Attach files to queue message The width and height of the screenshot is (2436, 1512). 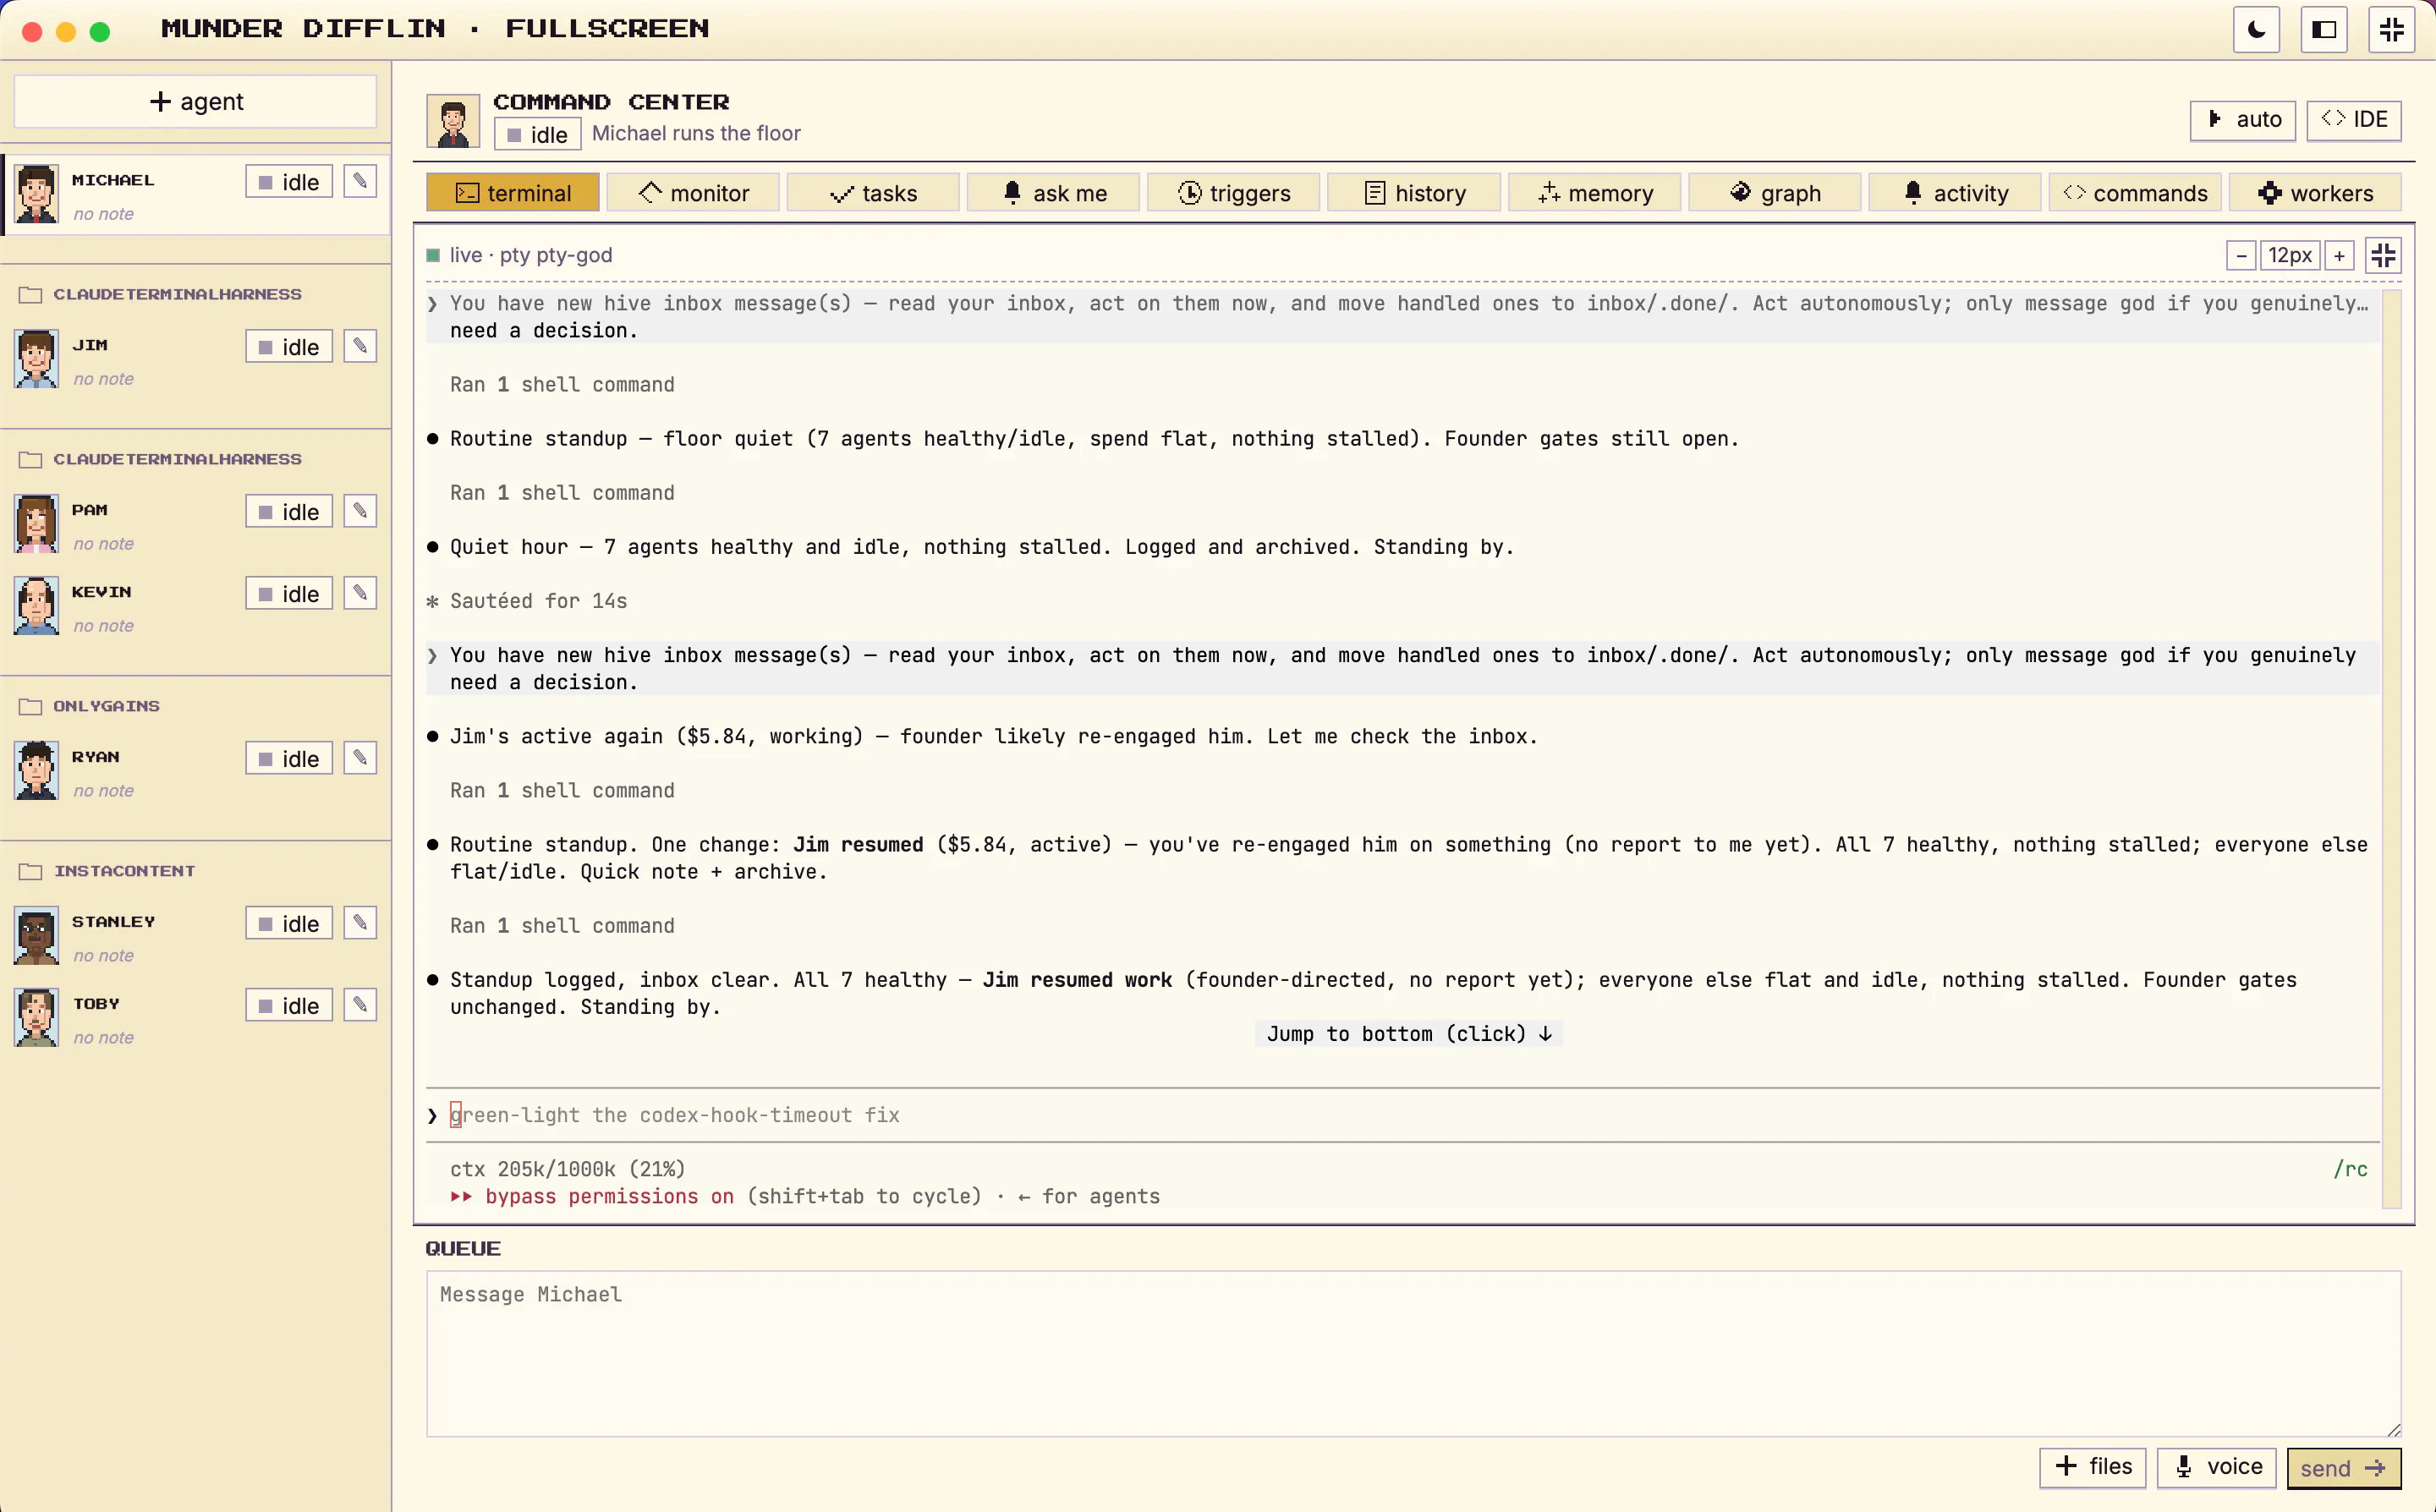[x=2092, y=1467]
